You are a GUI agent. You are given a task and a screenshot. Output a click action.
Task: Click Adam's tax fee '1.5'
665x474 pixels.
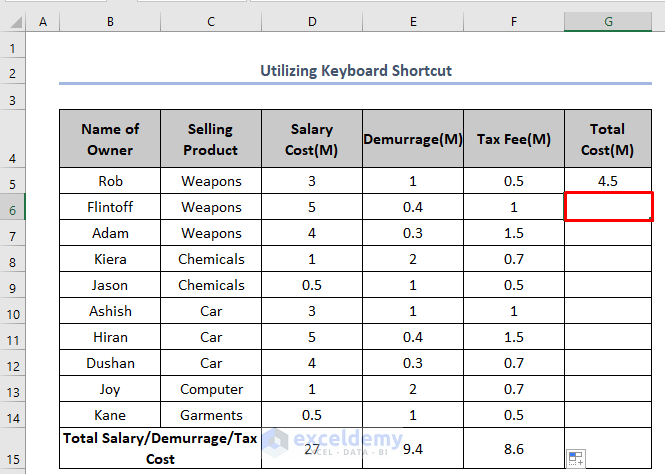point(514,233)
